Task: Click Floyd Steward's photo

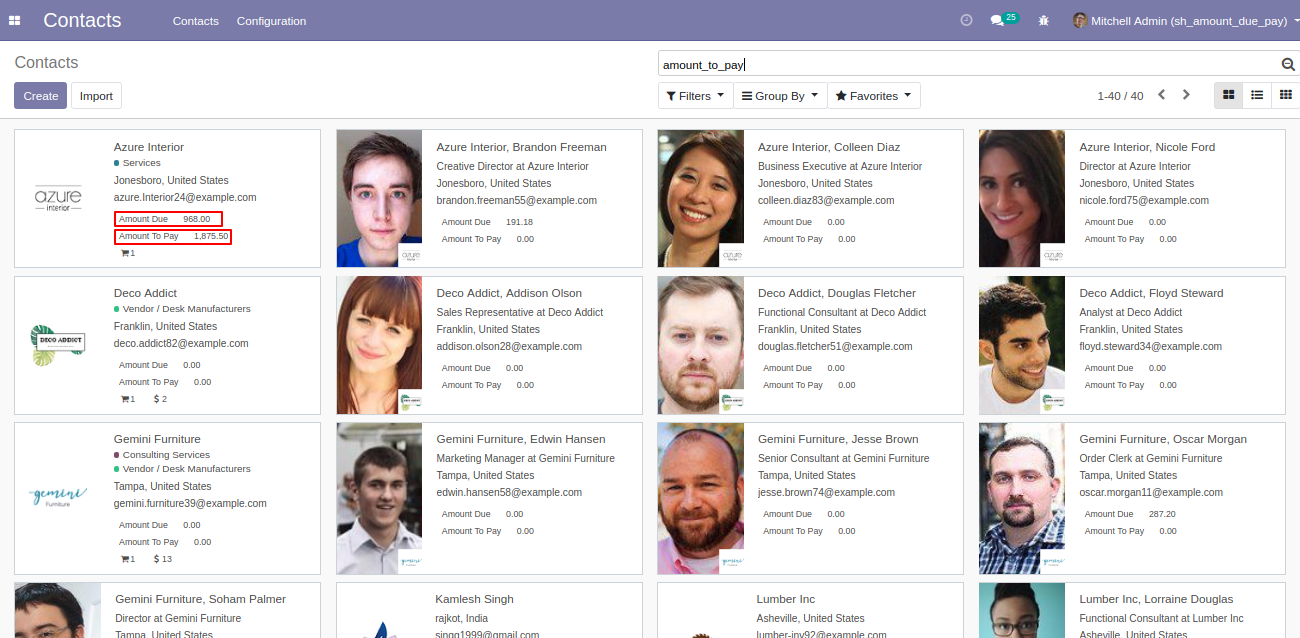Action: (x=1022, y=345)
